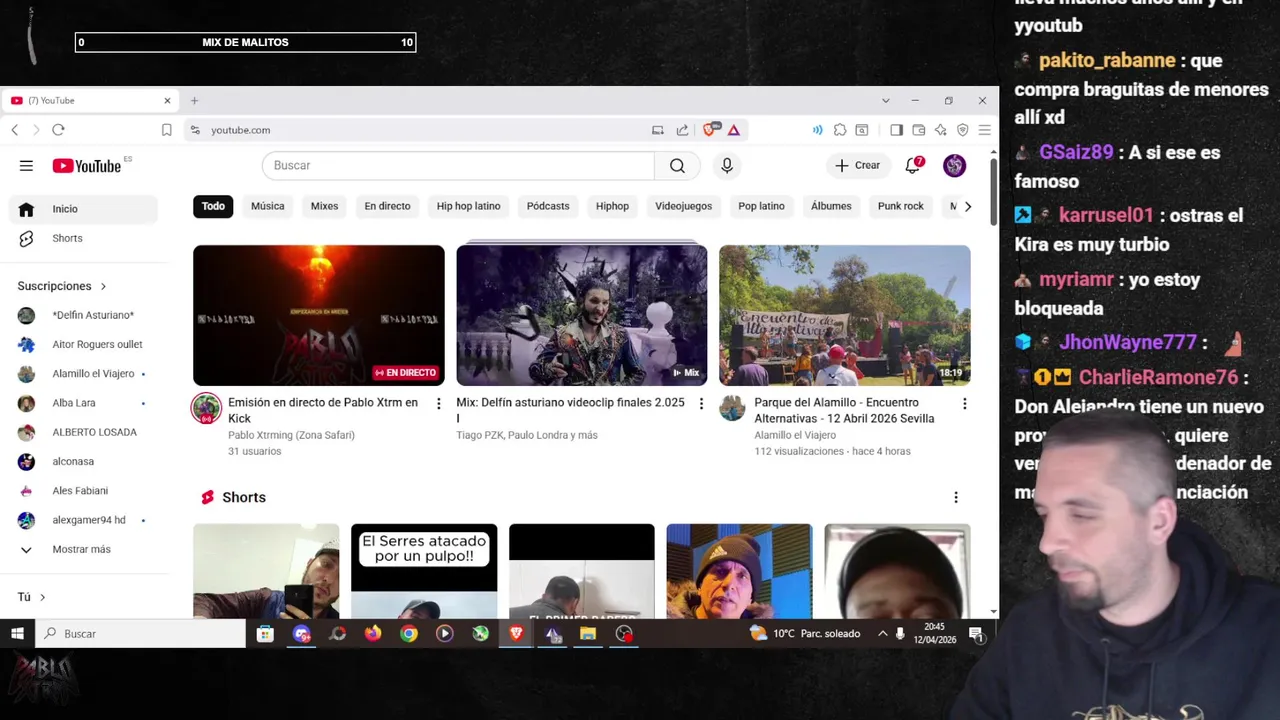The height and width of the screenshot is (720, 1280).
Task: Click the Brave VPN shield icon
Action: [962, 130]
